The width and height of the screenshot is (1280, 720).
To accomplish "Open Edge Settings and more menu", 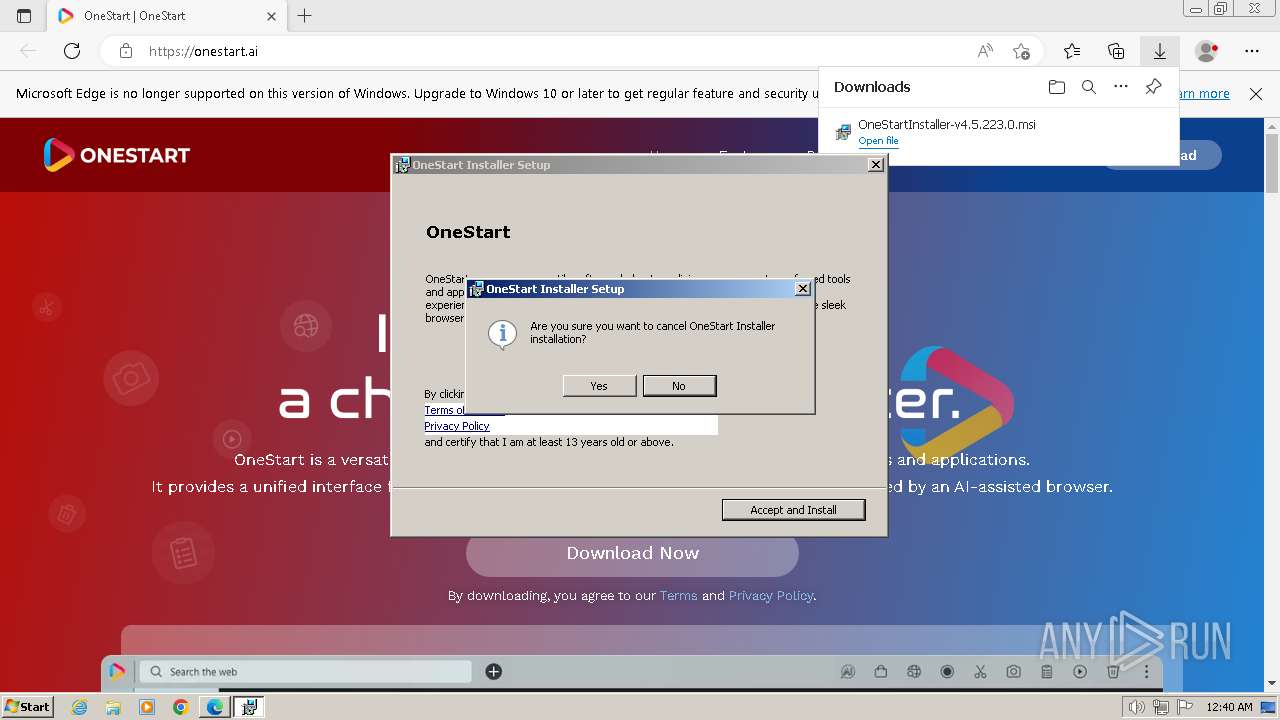I will (1252, 51).
